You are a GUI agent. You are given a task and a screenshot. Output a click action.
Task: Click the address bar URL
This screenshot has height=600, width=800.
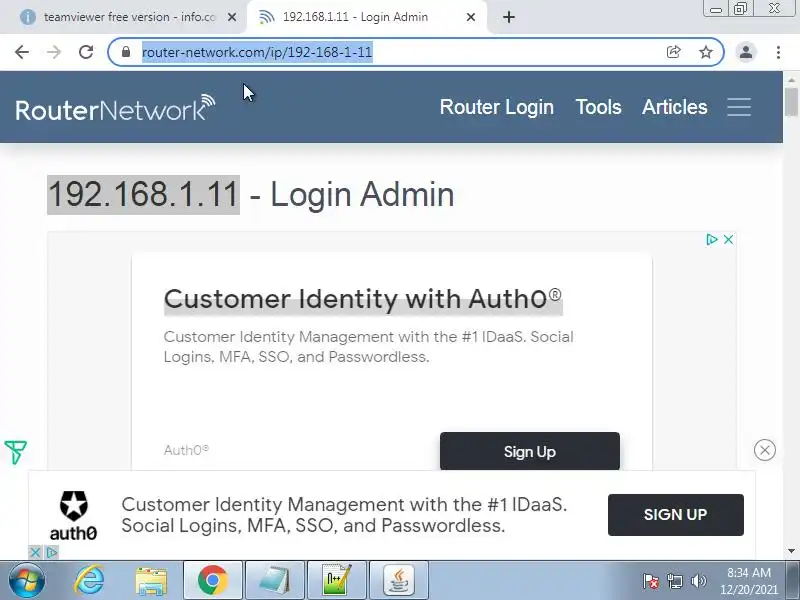(257, 52)
